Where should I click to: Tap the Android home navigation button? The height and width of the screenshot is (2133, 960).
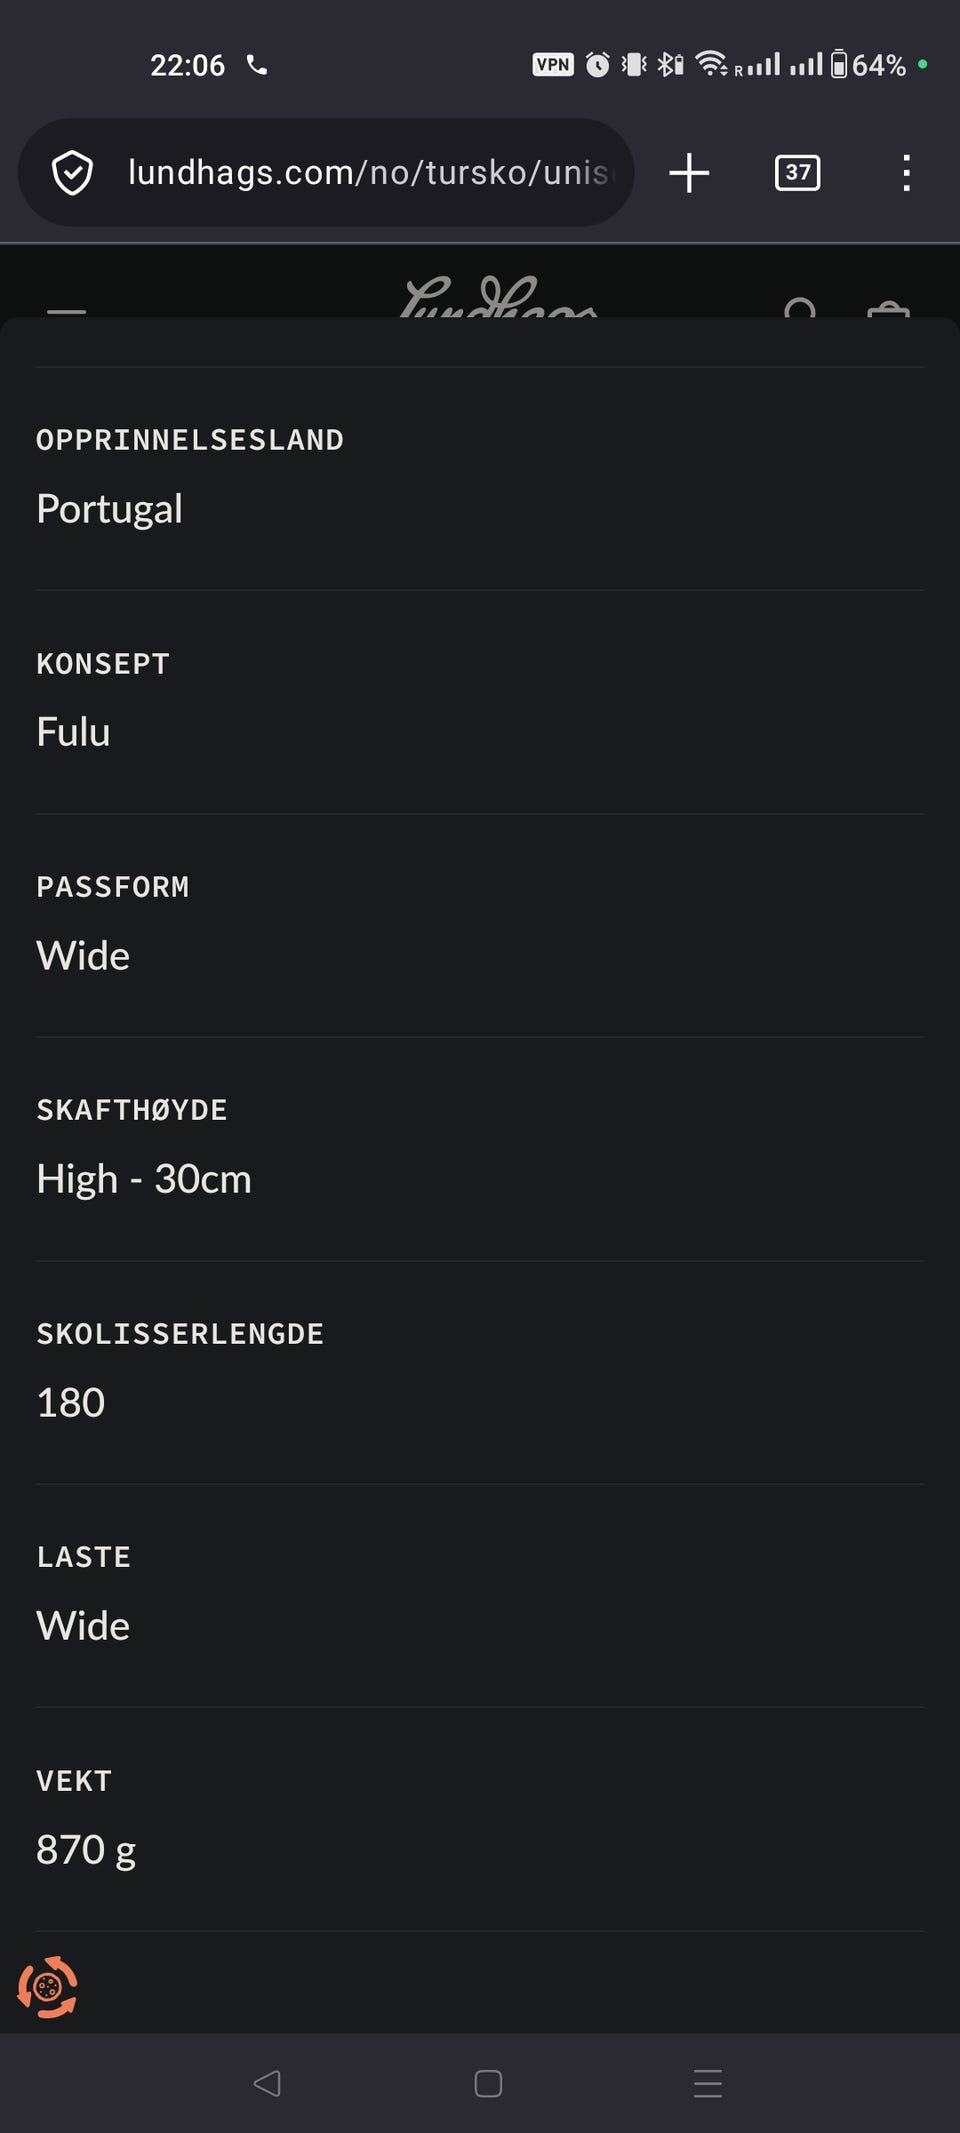click(488, 2083)
